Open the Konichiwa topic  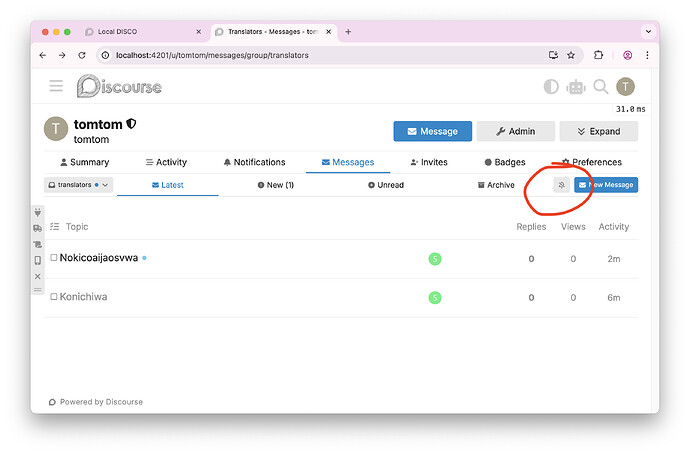coord(84,297)
